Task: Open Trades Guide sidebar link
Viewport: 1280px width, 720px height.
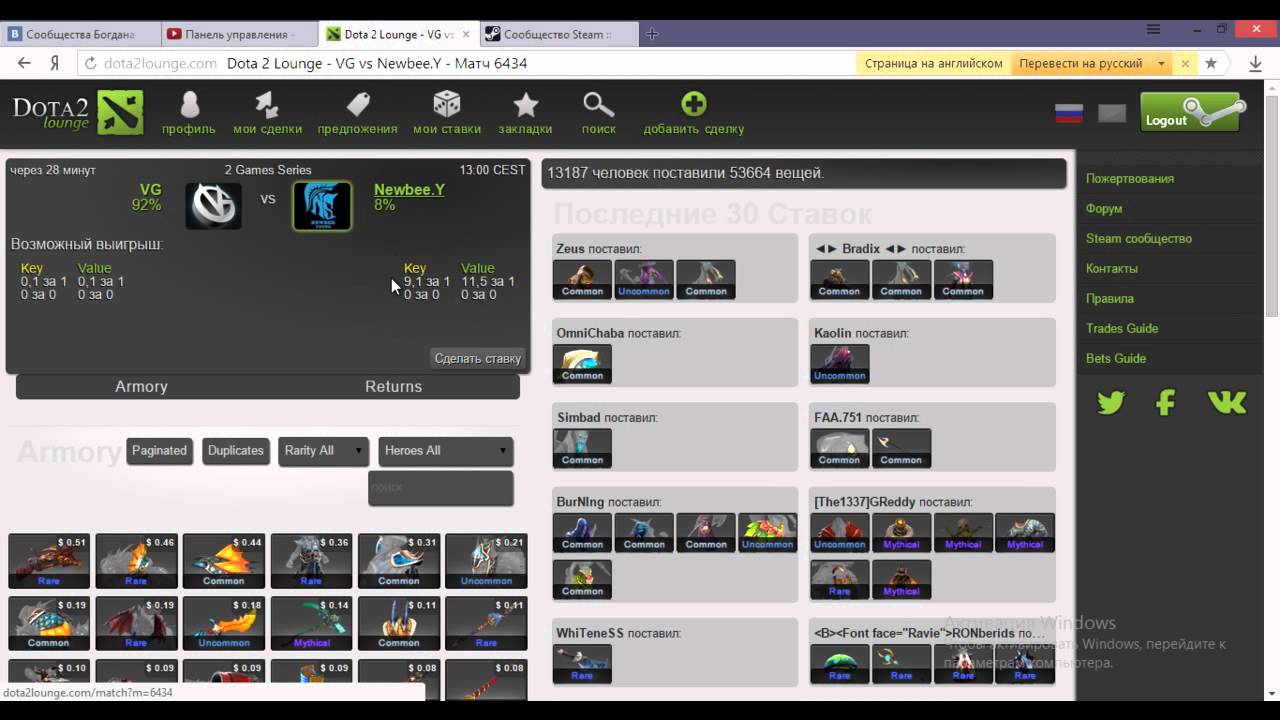Action: [1122, 329]
